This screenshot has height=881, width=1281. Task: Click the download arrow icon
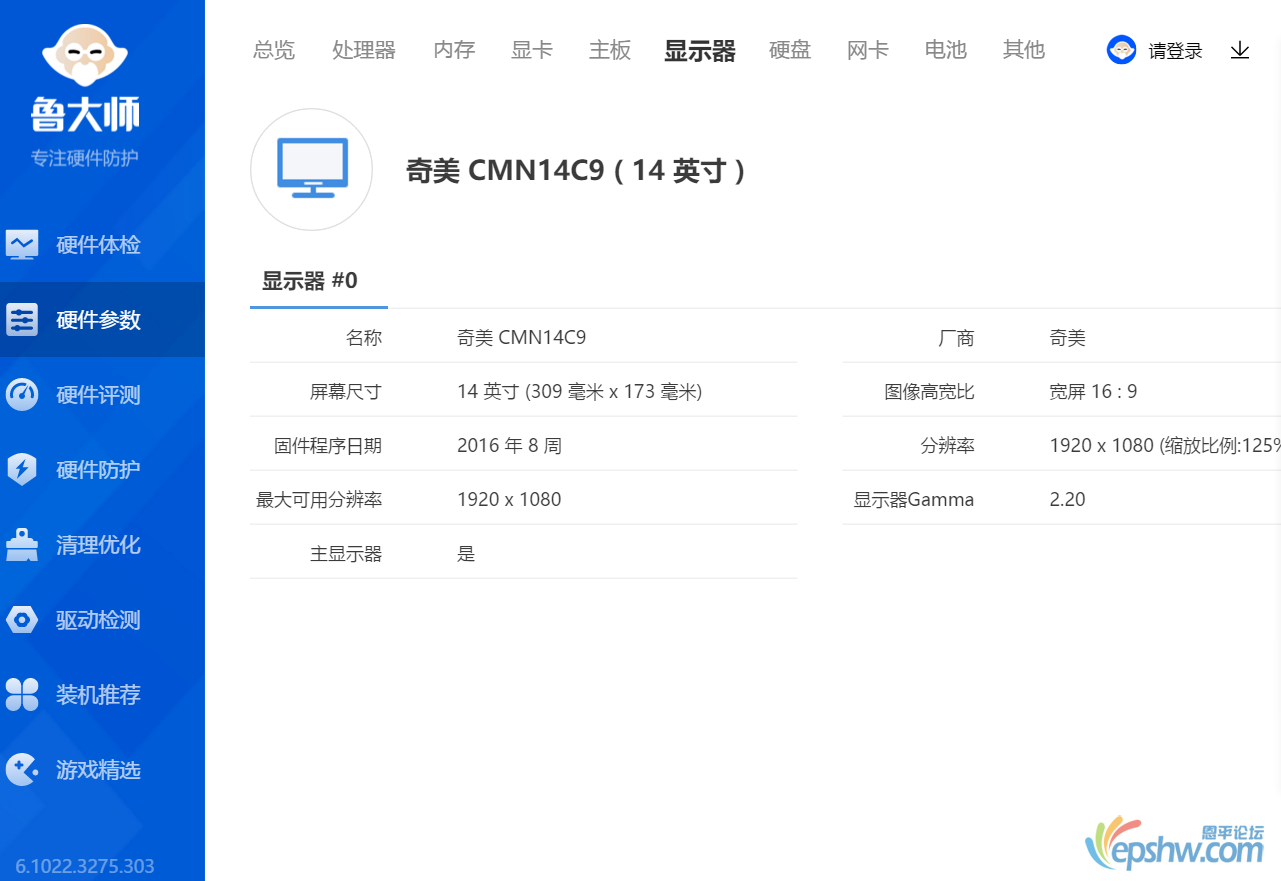coord(1240,50)
